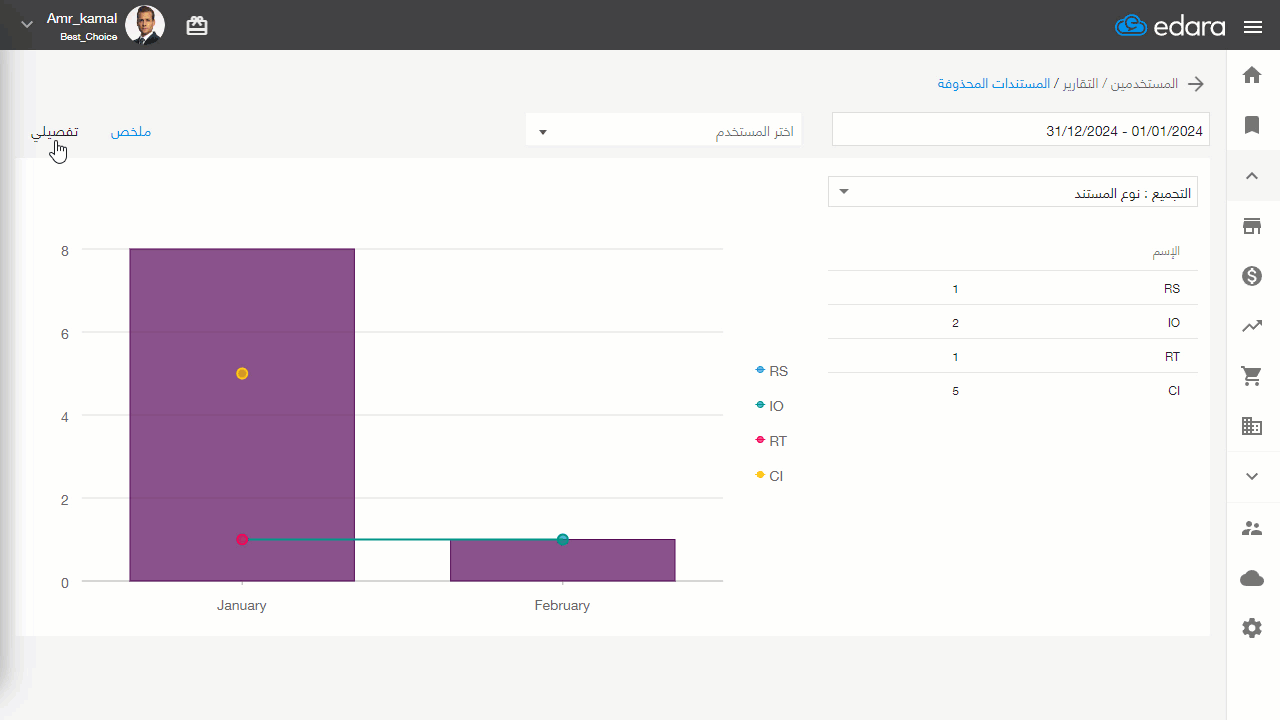Open the shopping cart purchasing icon
Image resolution: width=1280 pixels, height=720 pixels.
coord(1252,376)
